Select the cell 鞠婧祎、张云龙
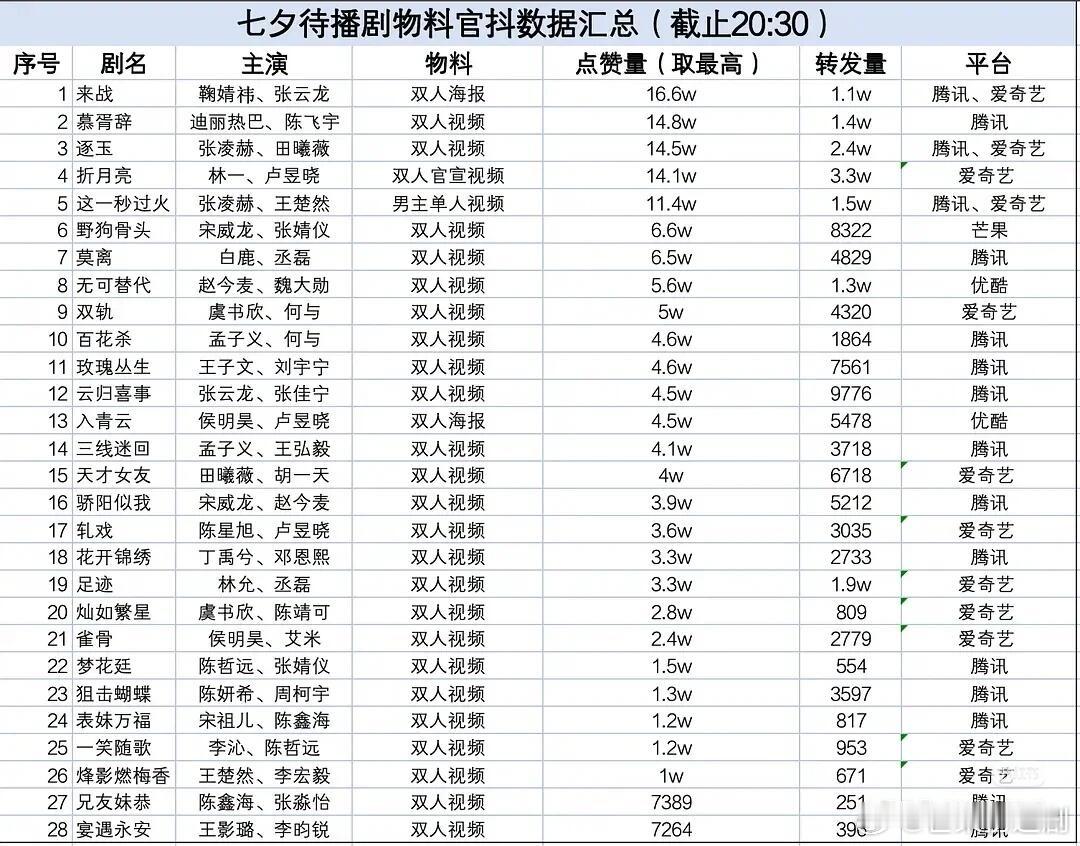 coord(264,94)
